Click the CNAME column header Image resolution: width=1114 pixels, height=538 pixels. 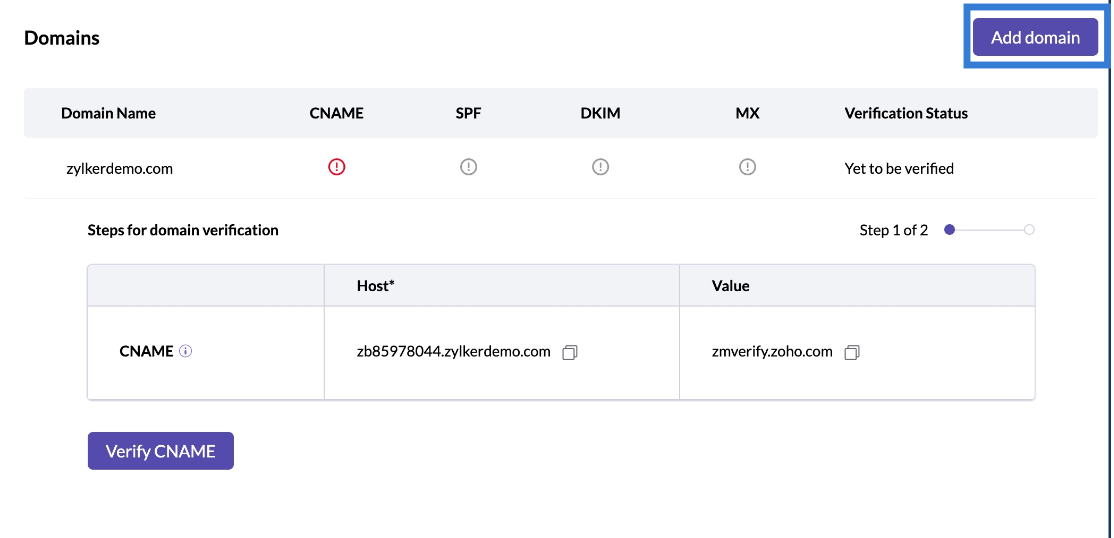tap(337, 113)
